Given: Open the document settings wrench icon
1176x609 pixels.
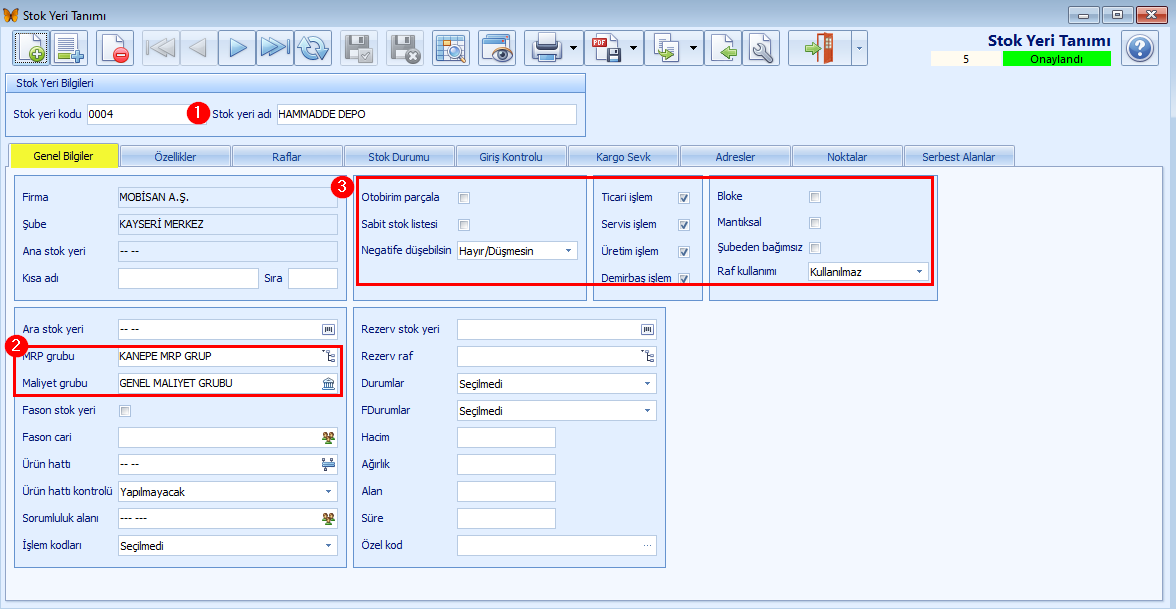Looking at the screenshot, I should pos(761,49).
